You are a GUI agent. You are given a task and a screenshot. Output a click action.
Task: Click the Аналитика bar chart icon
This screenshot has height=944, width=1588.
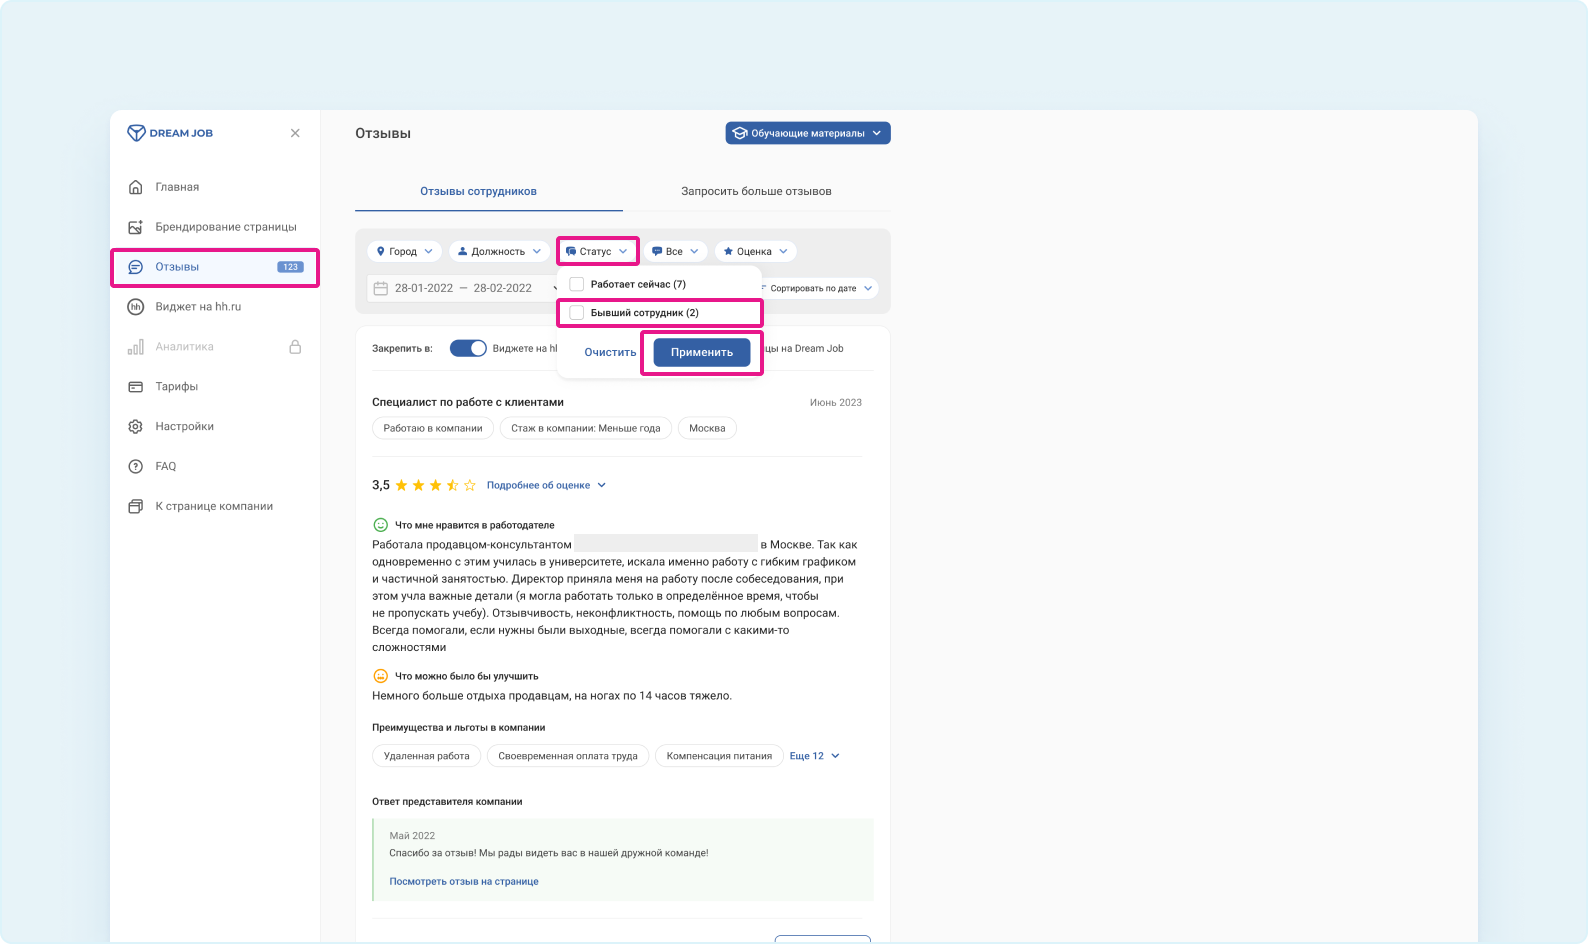[136, 347]
